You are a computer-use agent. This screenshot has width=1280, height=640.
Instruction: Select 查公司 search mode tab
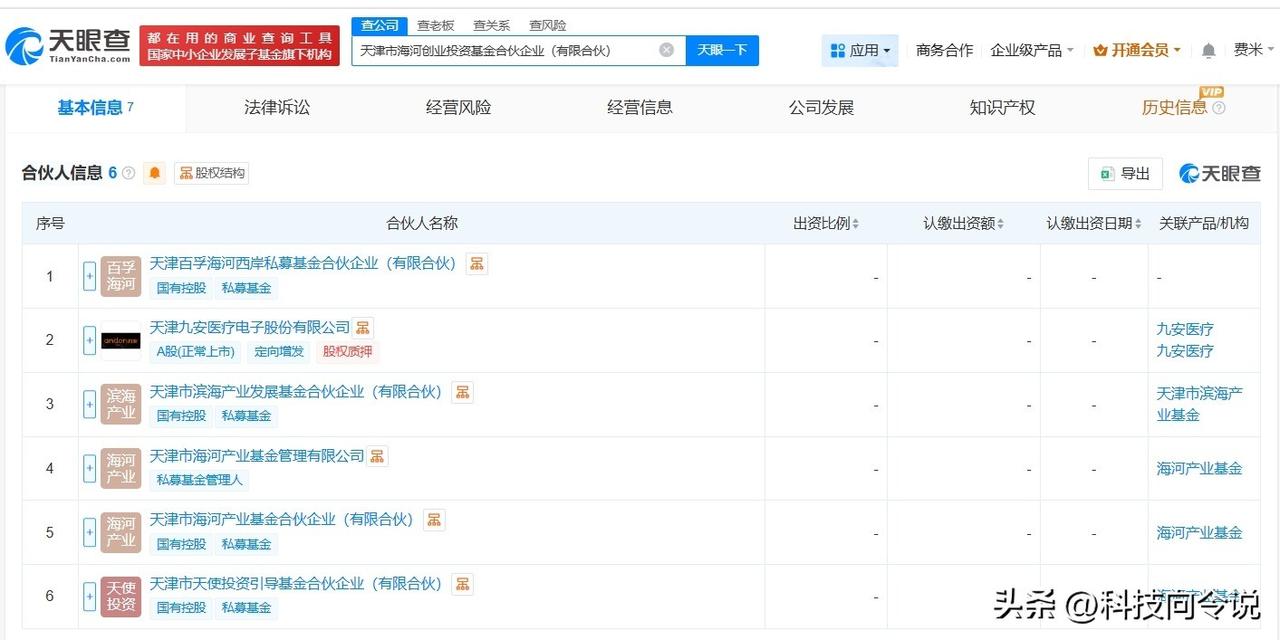click(380, 25)
